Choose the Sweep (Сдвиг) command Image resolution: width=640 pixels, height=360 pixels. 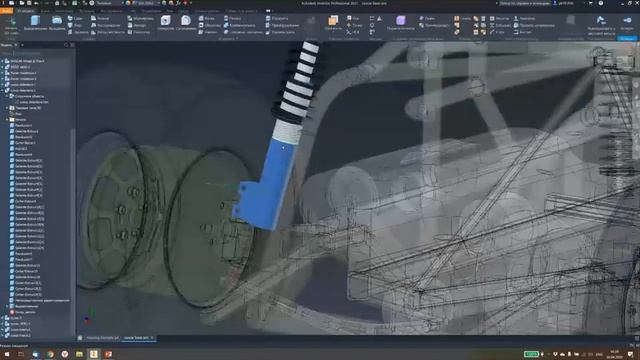pyautogui.click(x=75, y=18)
